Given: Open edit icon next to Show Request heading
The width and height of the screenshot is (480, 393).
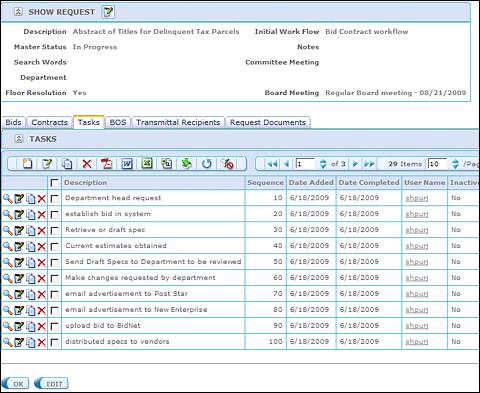Looking at the screenshot, I should 108,12.
